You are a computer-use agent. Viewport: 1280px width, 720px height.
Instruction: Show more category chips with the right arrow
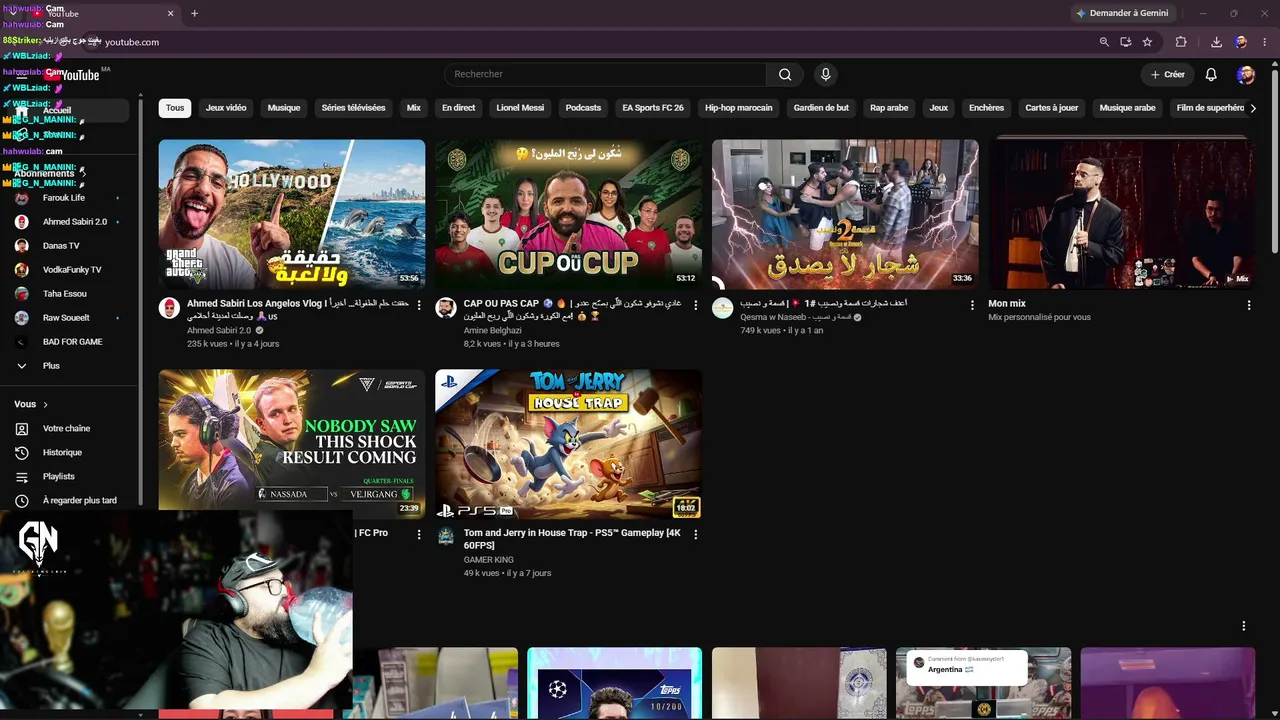click(x=1253, y=108)
